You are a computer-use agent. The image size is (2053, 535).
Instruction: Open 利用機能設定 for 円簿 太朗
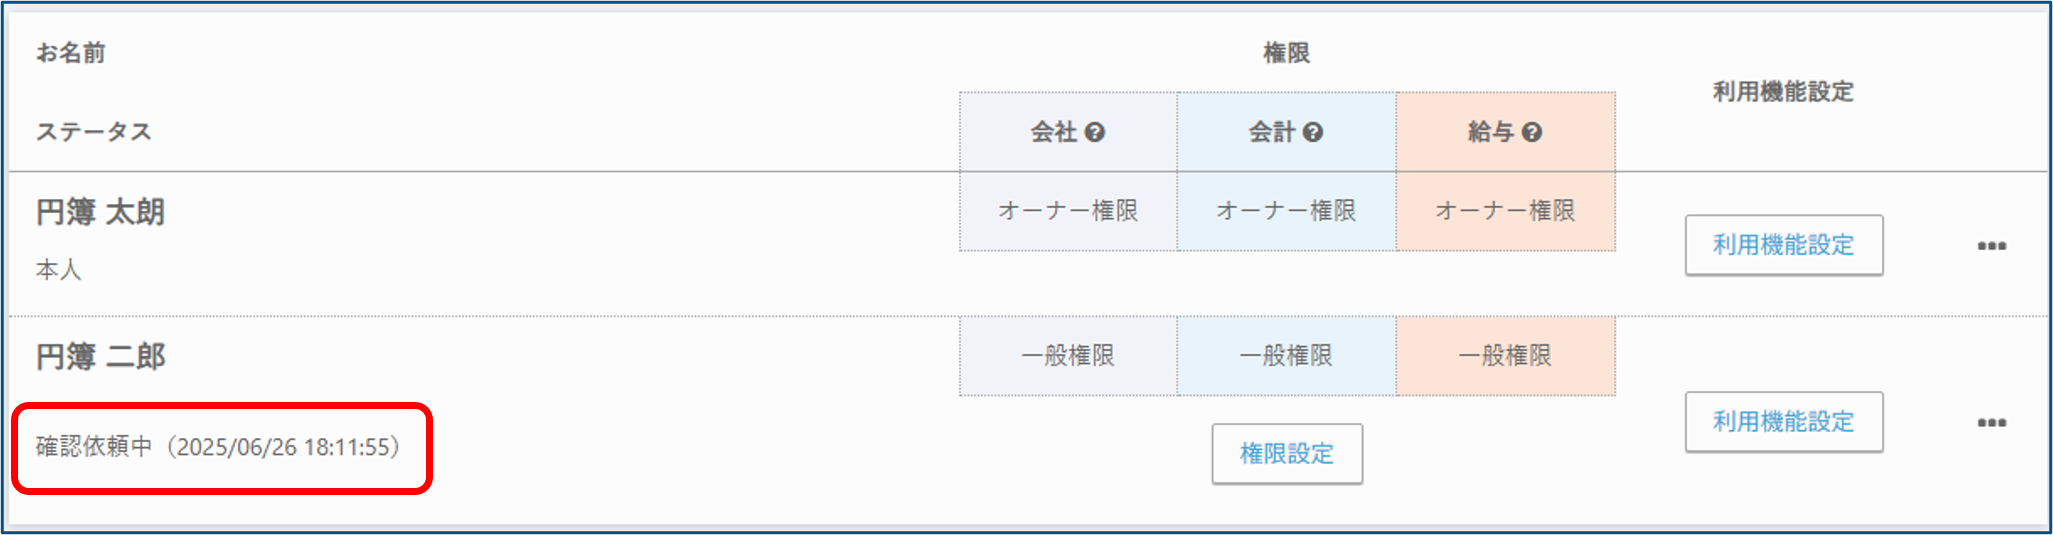[1783, 245]
